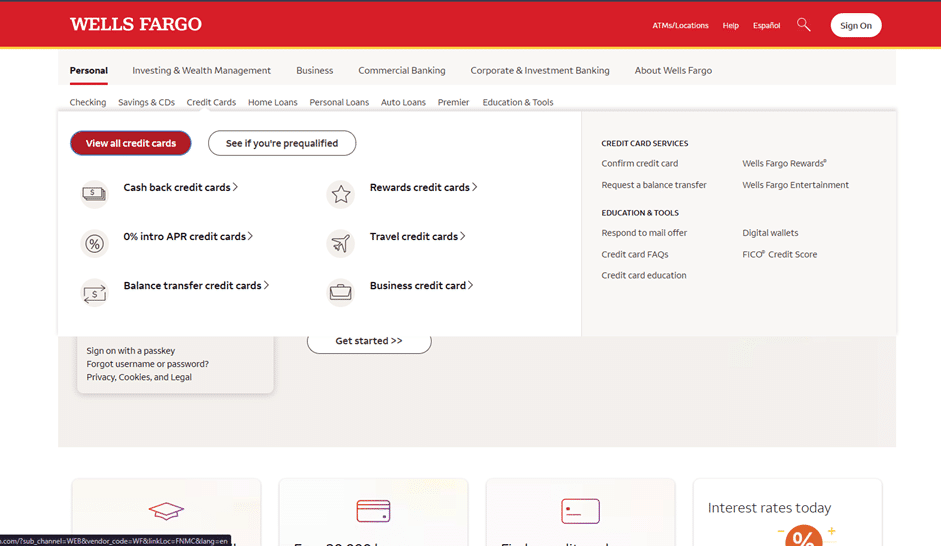This screenshot has height=546, width=941.
Task: Switch to Investing & Wealth Management tab
Action: 202,70
